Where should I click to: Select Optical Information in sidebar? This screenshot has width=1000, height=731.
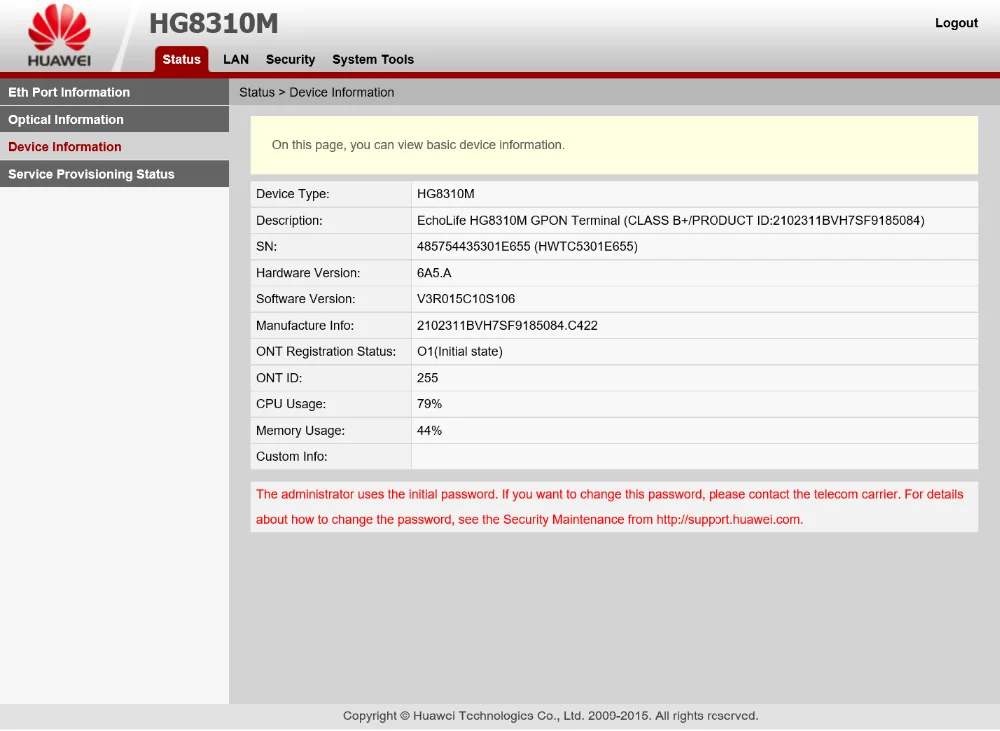(x=66, y=120)
